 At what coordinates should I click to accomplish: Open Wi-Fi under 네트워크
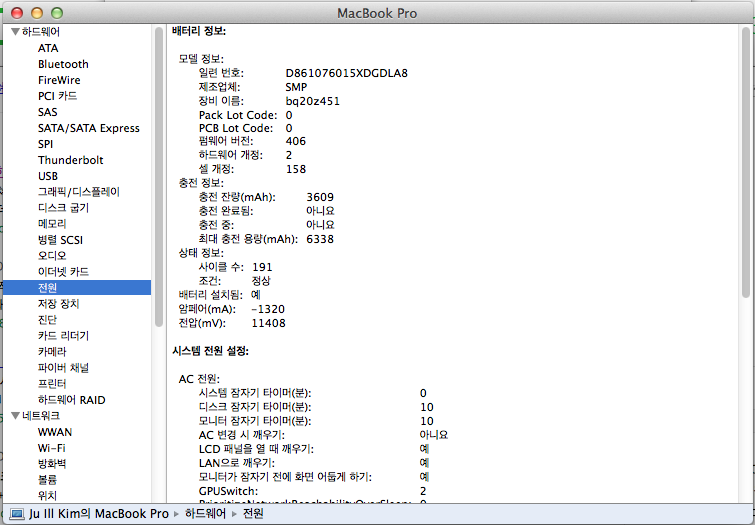[x=52, y=448]
